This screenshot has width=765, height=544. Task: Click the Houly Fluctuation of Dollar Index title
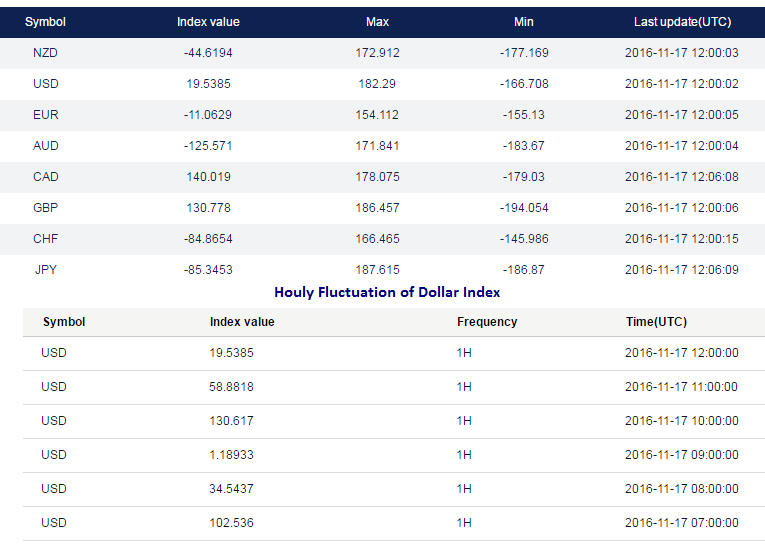click(387, 293)
